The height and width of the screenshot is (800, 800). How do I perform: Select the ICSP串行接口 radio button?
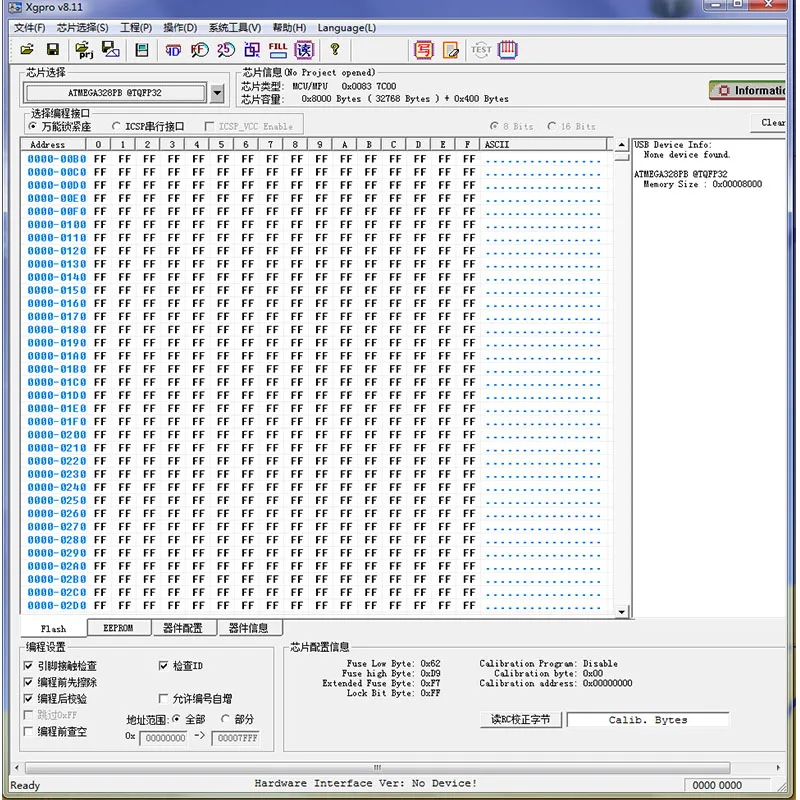coord(117,127)
